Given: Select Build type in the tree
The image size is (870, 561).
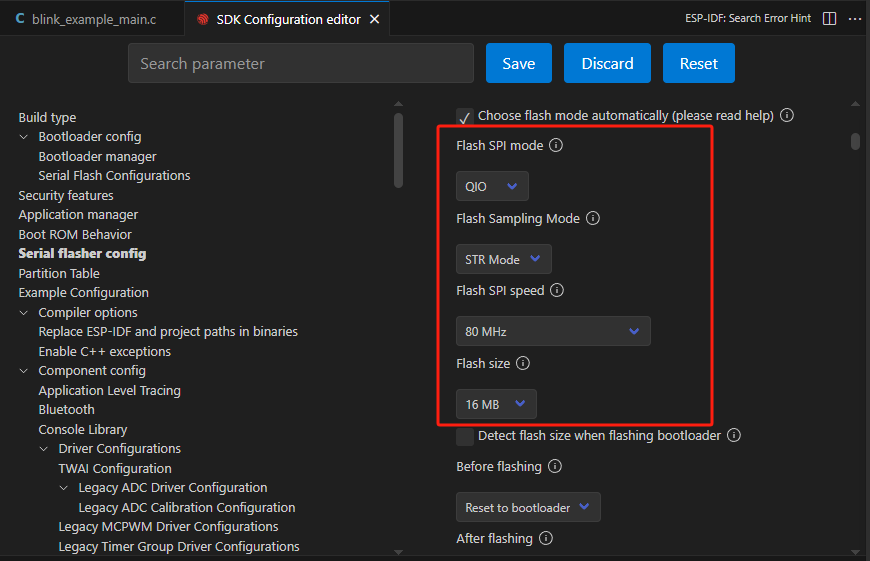Looking at the screenshot, I should (x=47, y=118).
